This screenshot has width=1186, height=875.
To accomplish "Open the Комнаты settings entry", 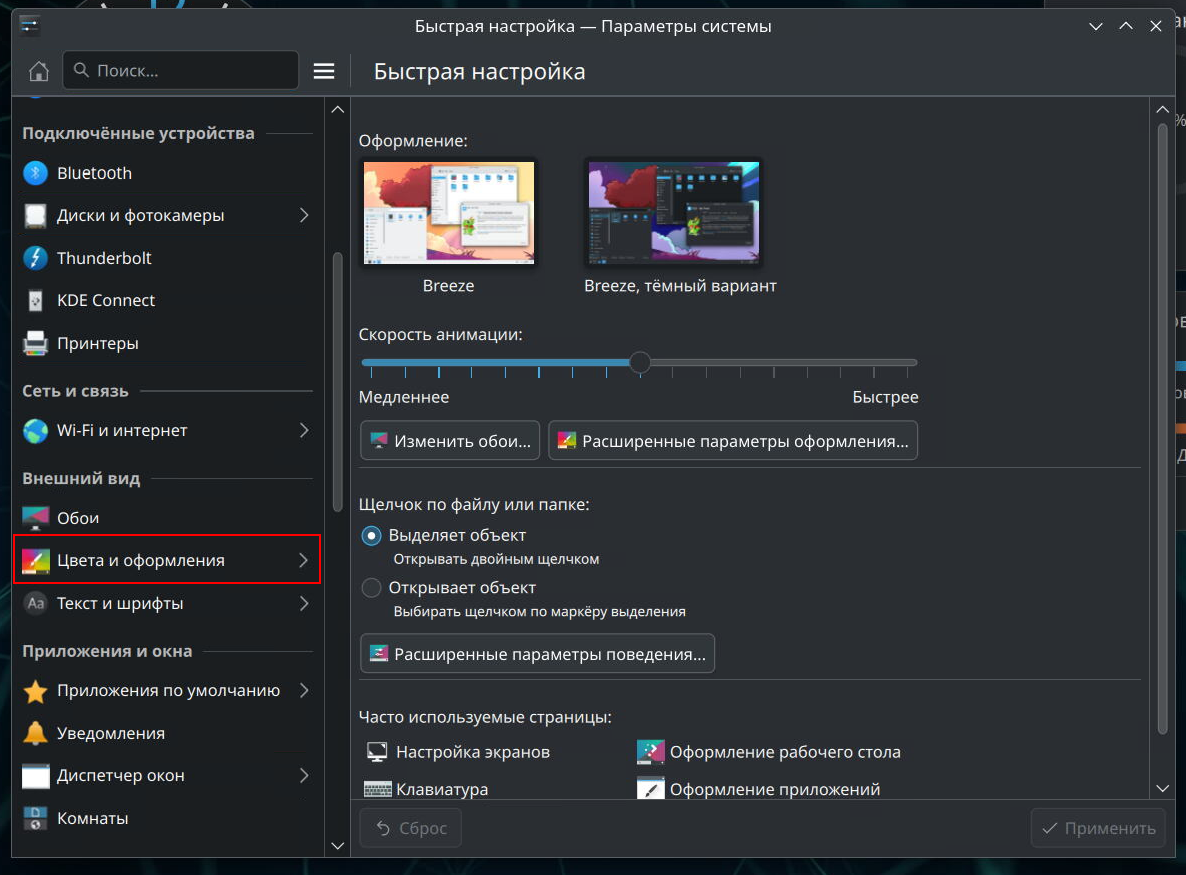I will pos(92,818).
